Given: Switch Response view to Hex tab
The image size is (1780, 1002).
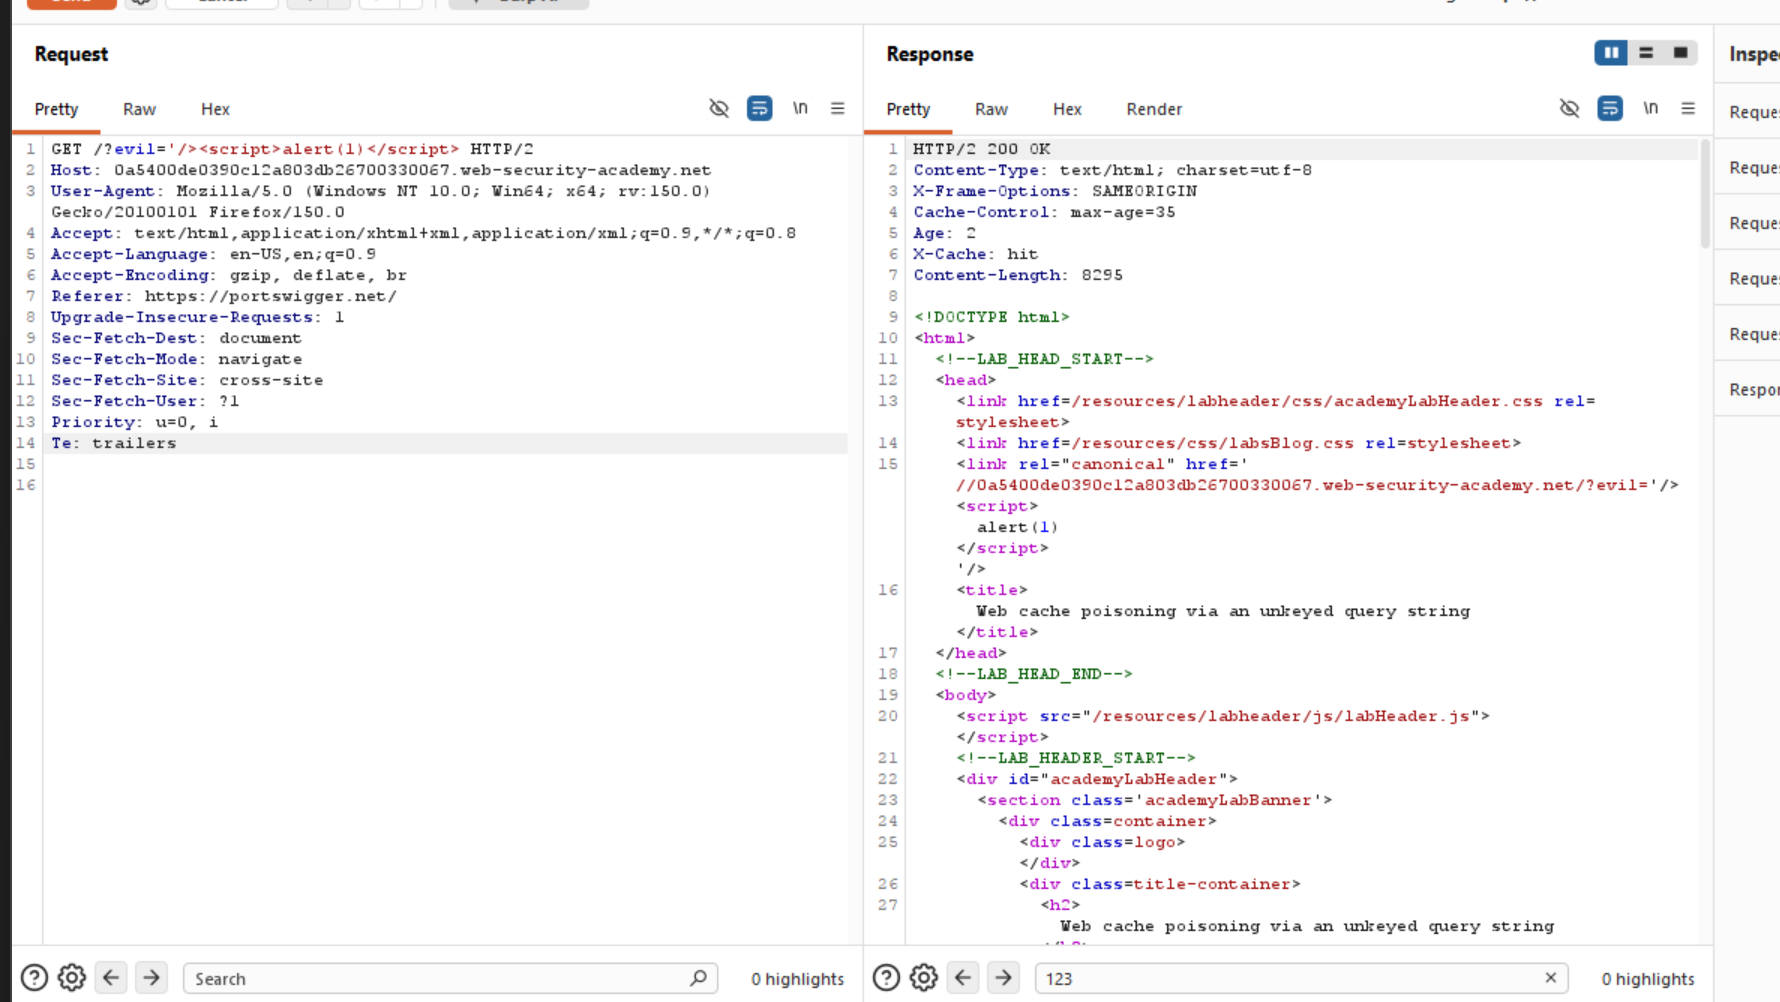Looking at the screenshot, I should 1067,109.
